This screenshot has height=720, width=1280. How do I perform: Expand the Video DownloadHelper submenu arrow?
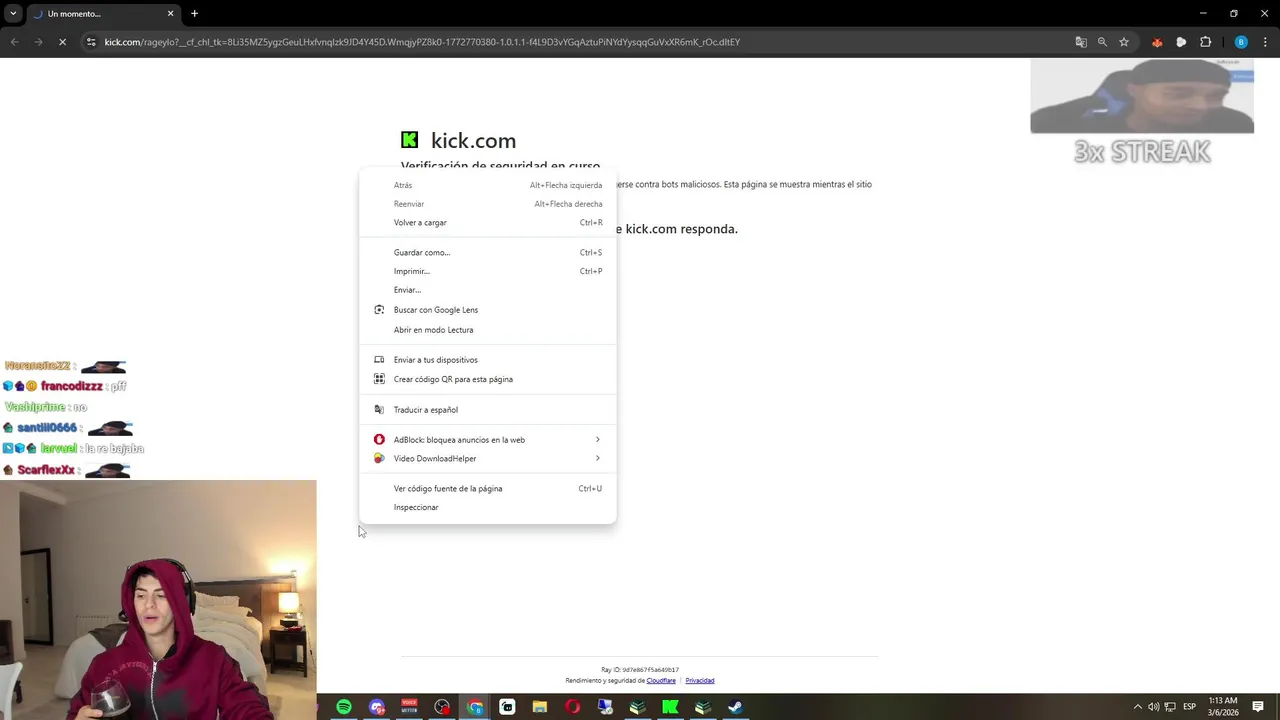click(x=598, y=458)
